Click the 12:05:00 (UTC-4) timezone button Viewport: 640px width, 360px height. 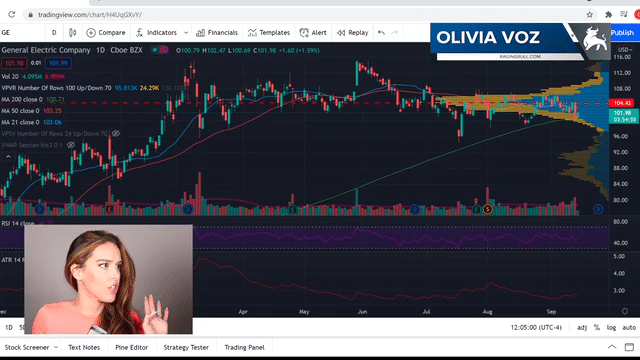point(536,327)
